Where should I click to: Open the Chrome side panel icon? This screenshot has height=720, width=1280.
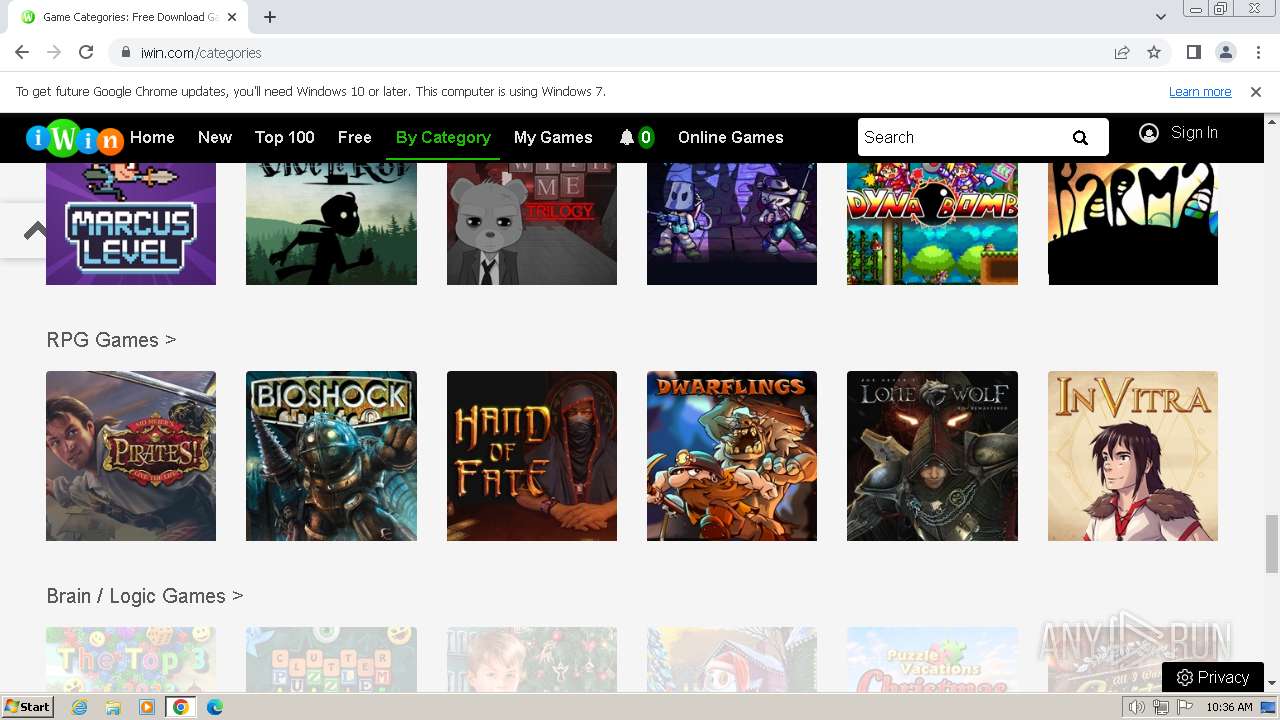[x=1194, y=52]
